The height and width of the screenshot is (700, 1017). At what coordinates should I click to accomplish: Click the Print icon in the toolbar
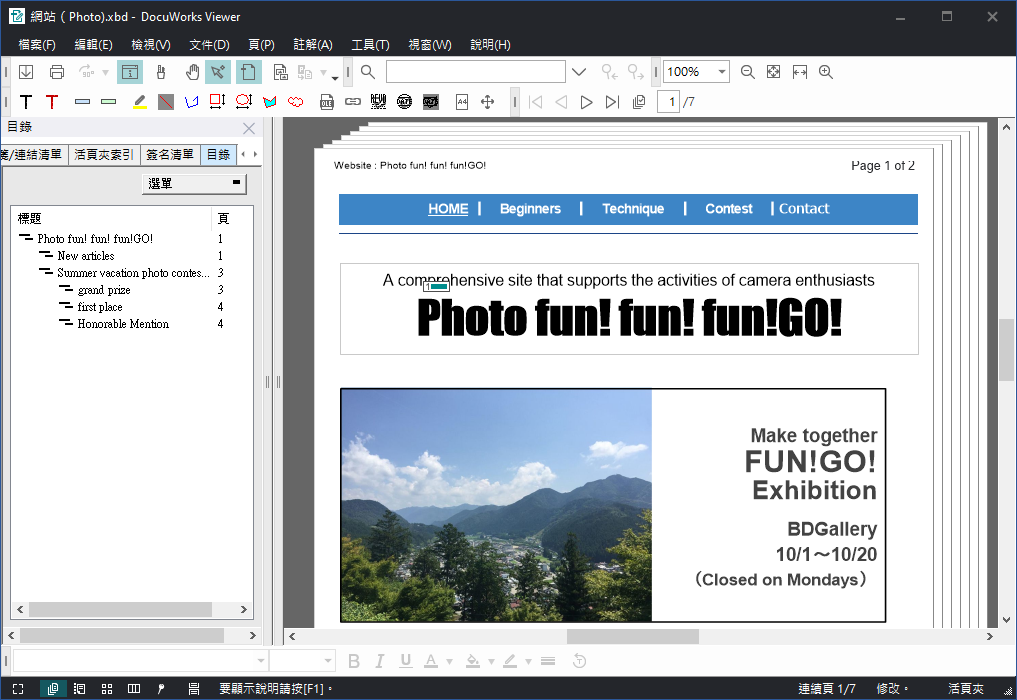click(57, 72)
